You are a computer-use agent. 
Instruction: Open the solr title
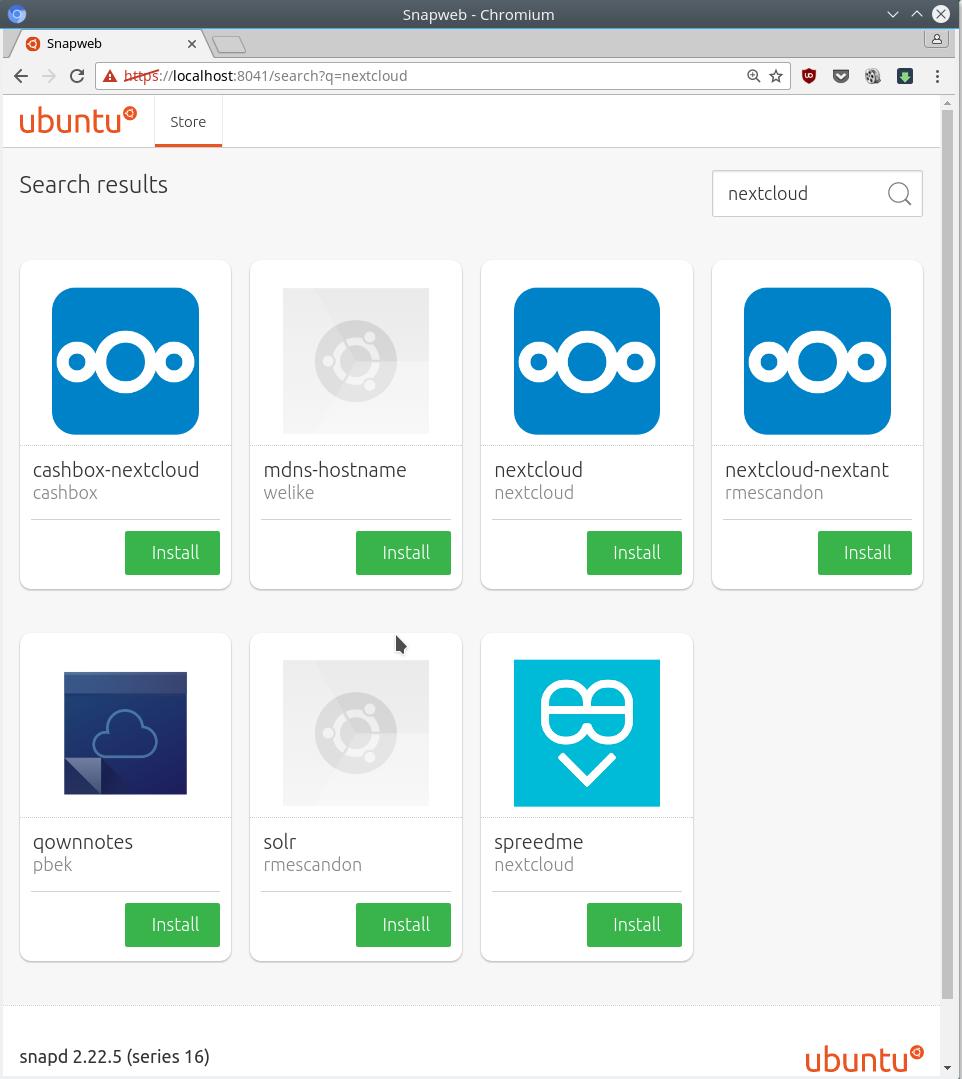[280, 842]
